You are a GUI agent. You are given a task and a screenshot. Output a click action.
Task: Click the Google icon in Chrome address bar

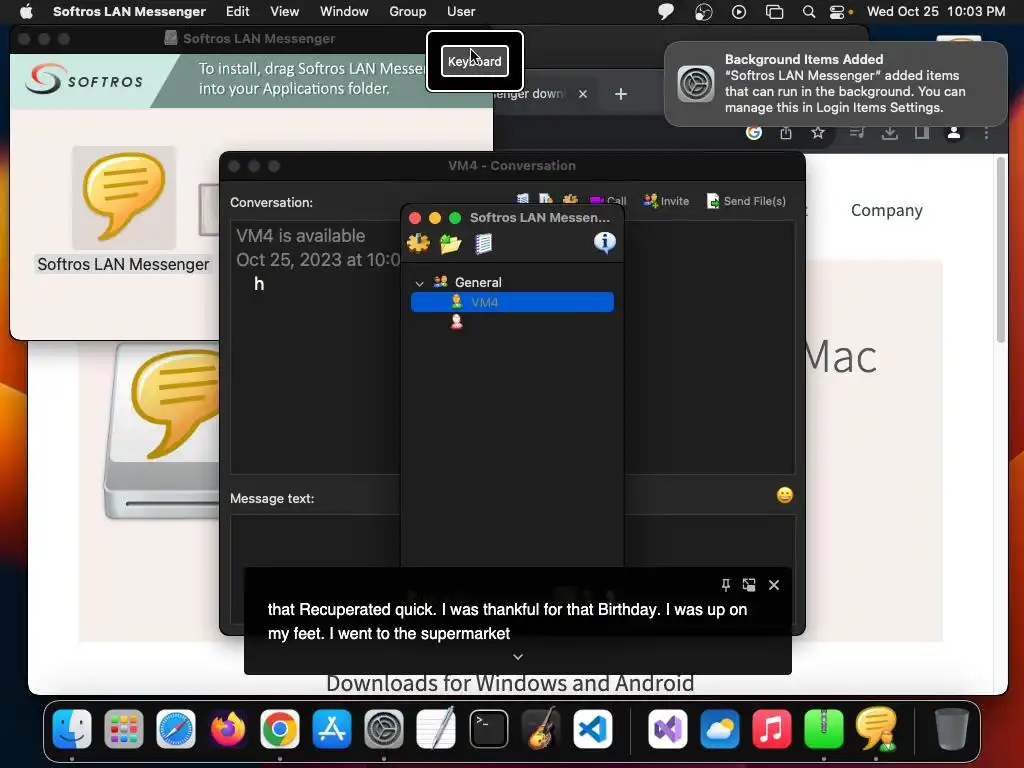pos(754,133)
